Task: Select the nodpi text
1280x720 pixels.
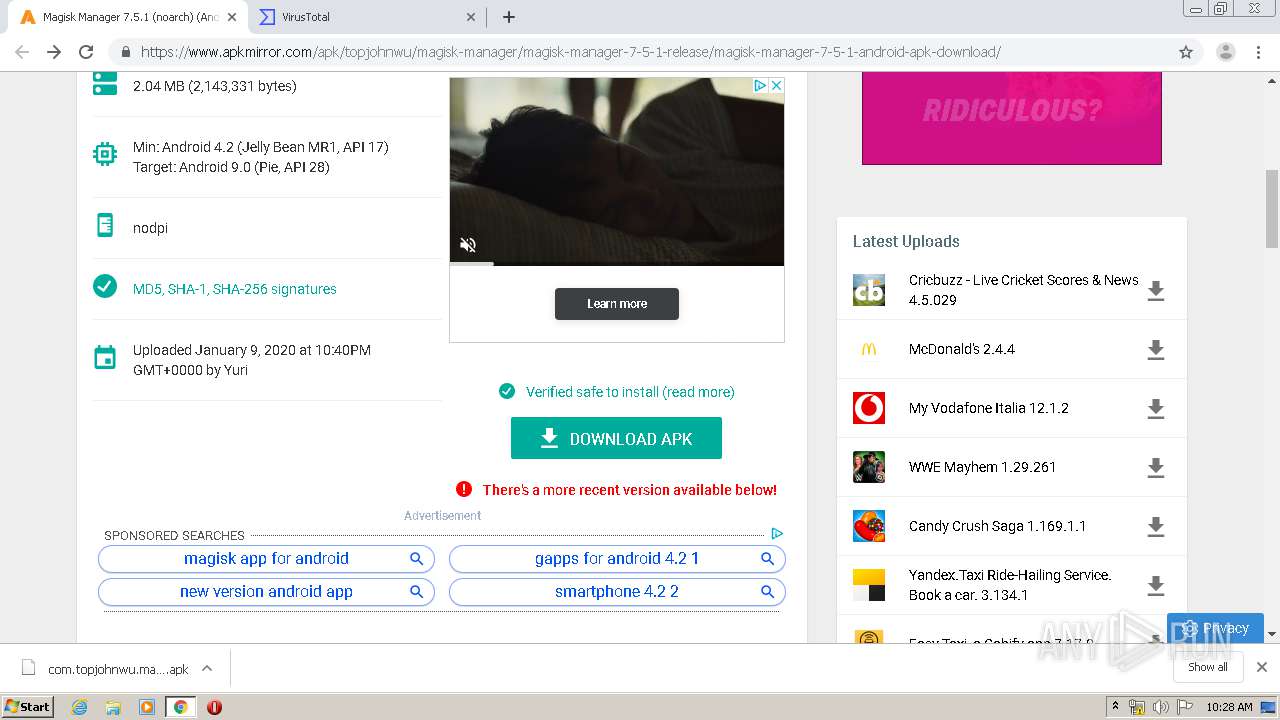Action: (150, 228)
